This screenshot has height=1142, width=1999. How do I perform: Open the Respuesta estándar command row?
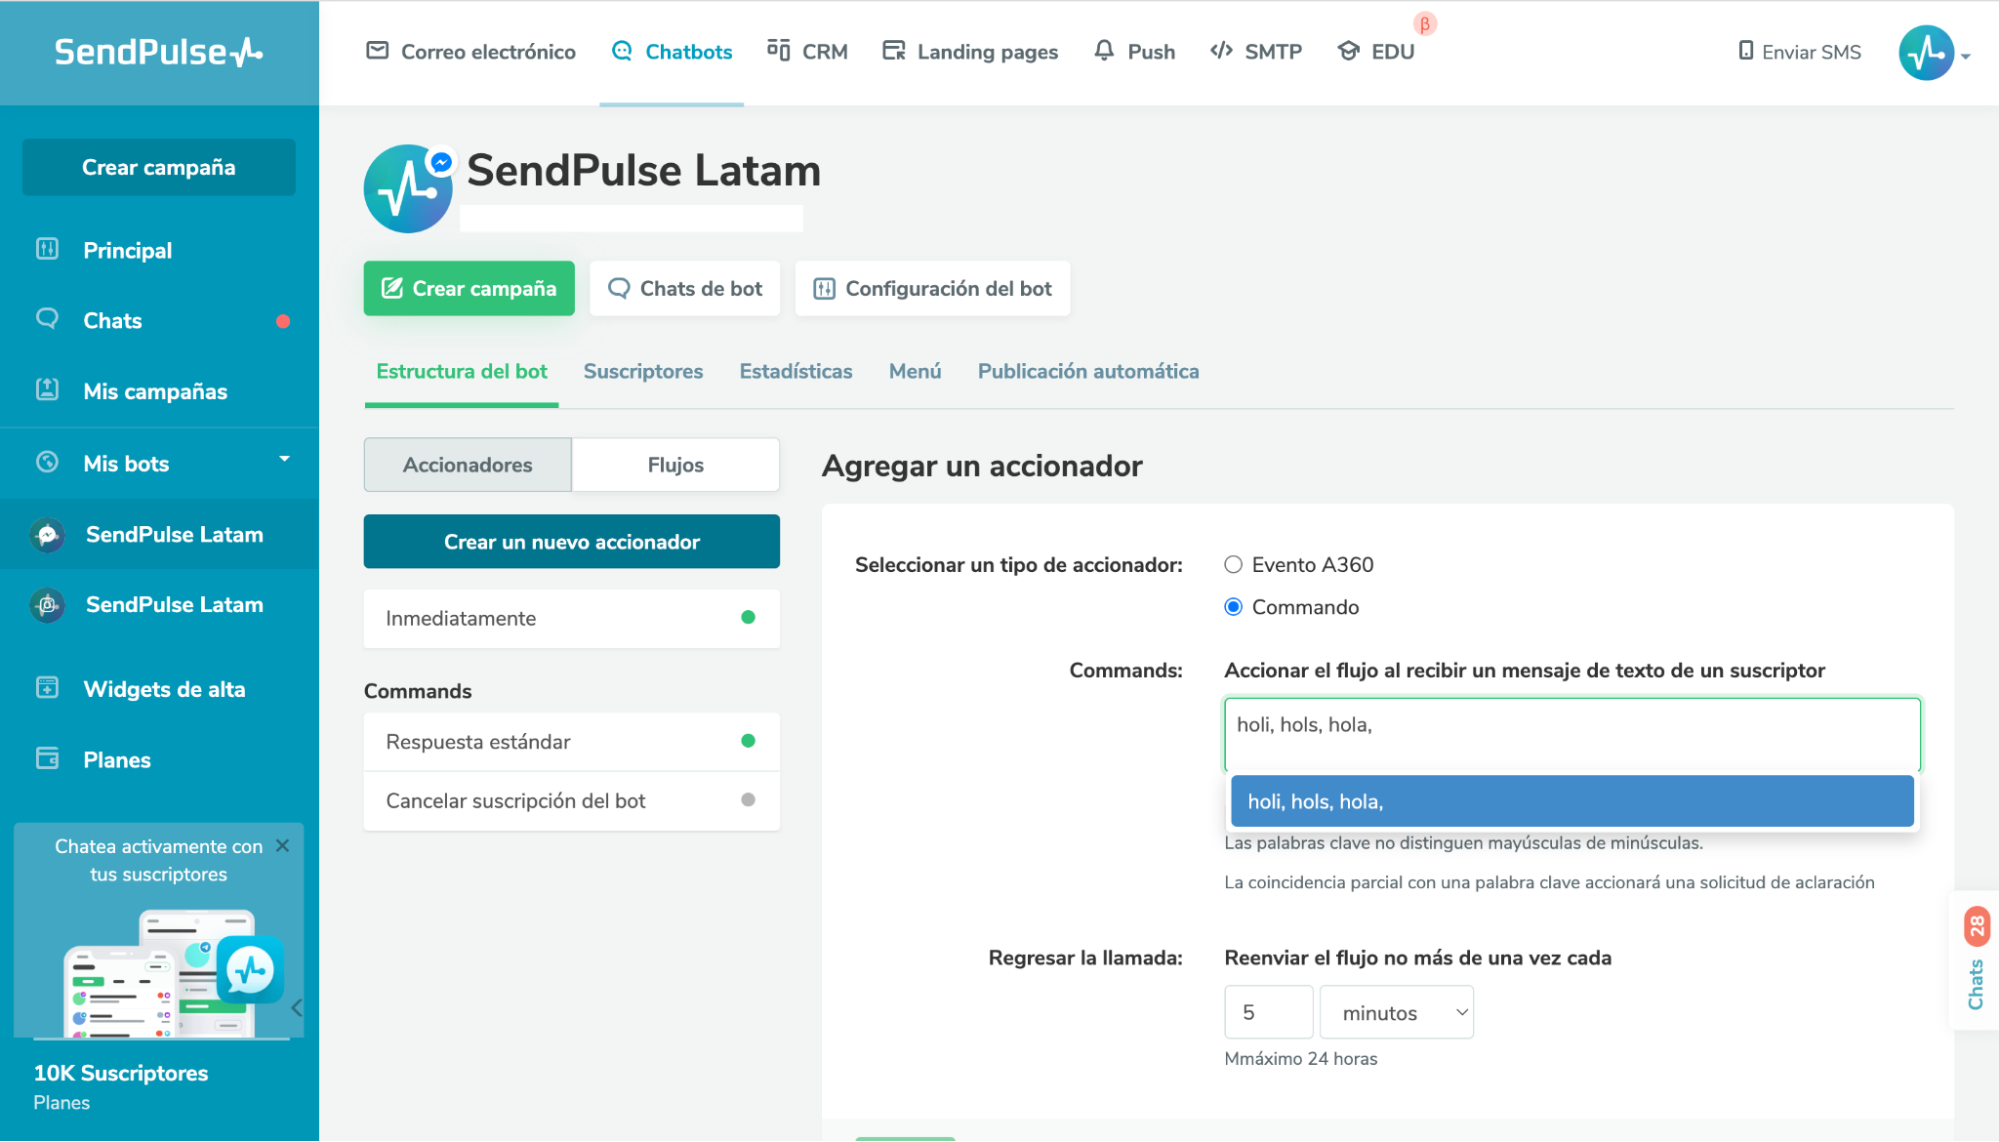click(572, 741)
